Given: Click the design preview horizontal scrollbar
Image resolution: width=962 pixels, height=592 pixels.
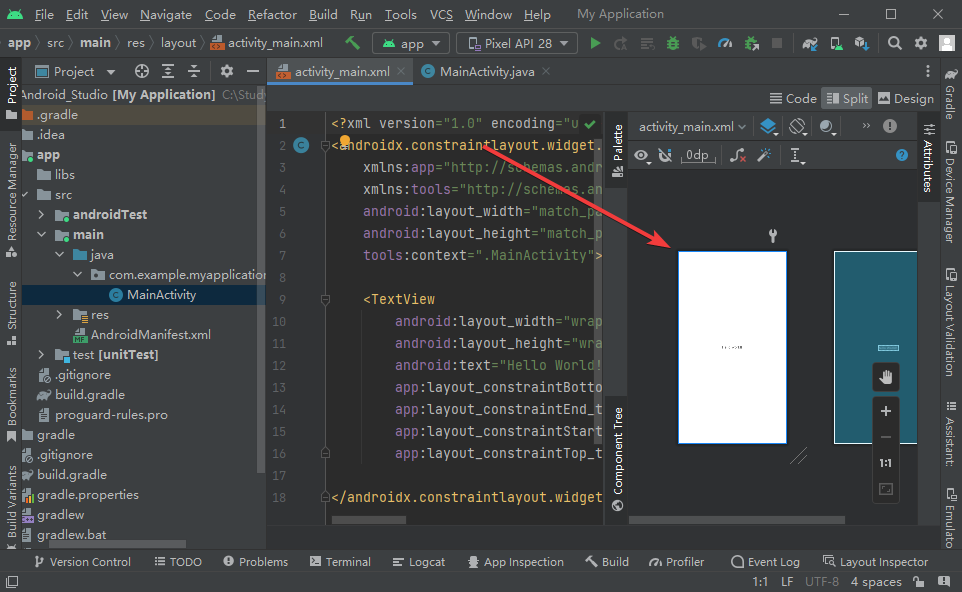Looking at the screenshot, I should point(737,520).
